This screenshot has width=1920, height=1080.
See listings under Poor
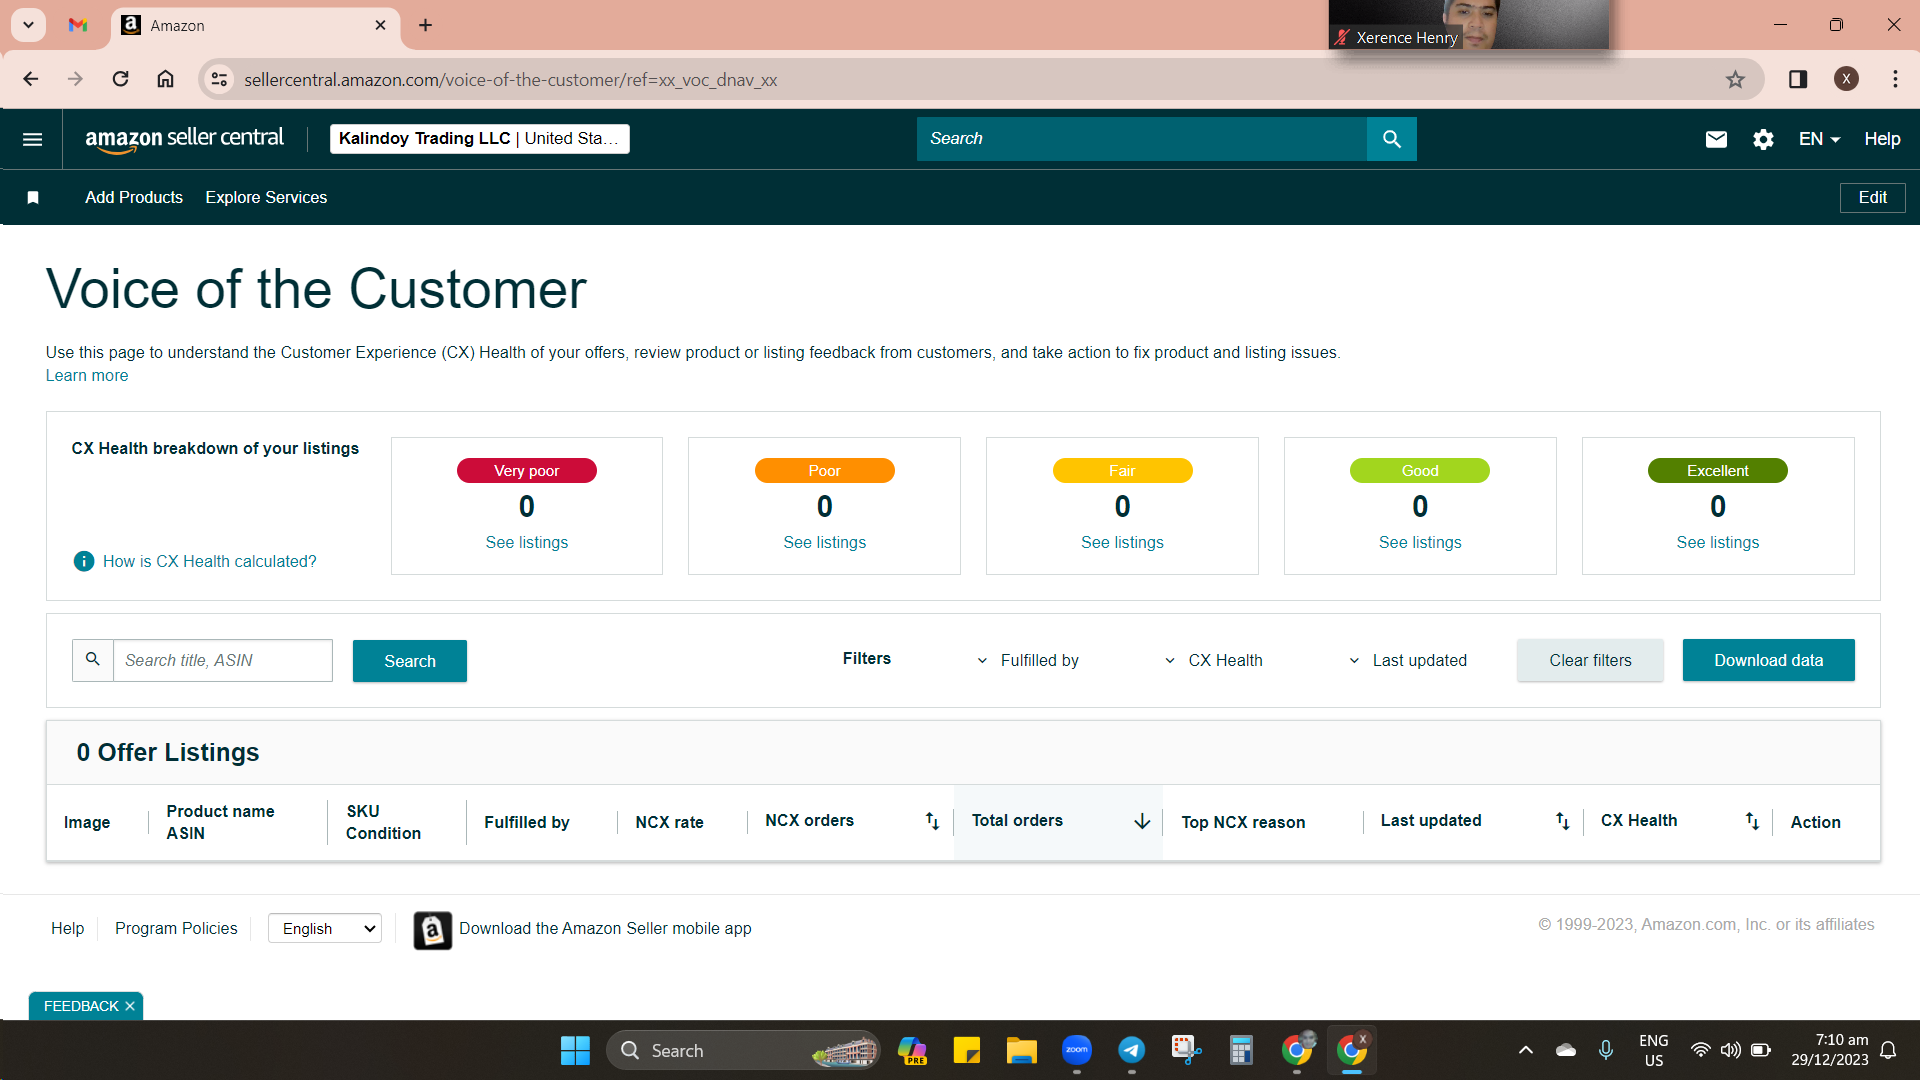pyautogui.click(x=825, y=543)
